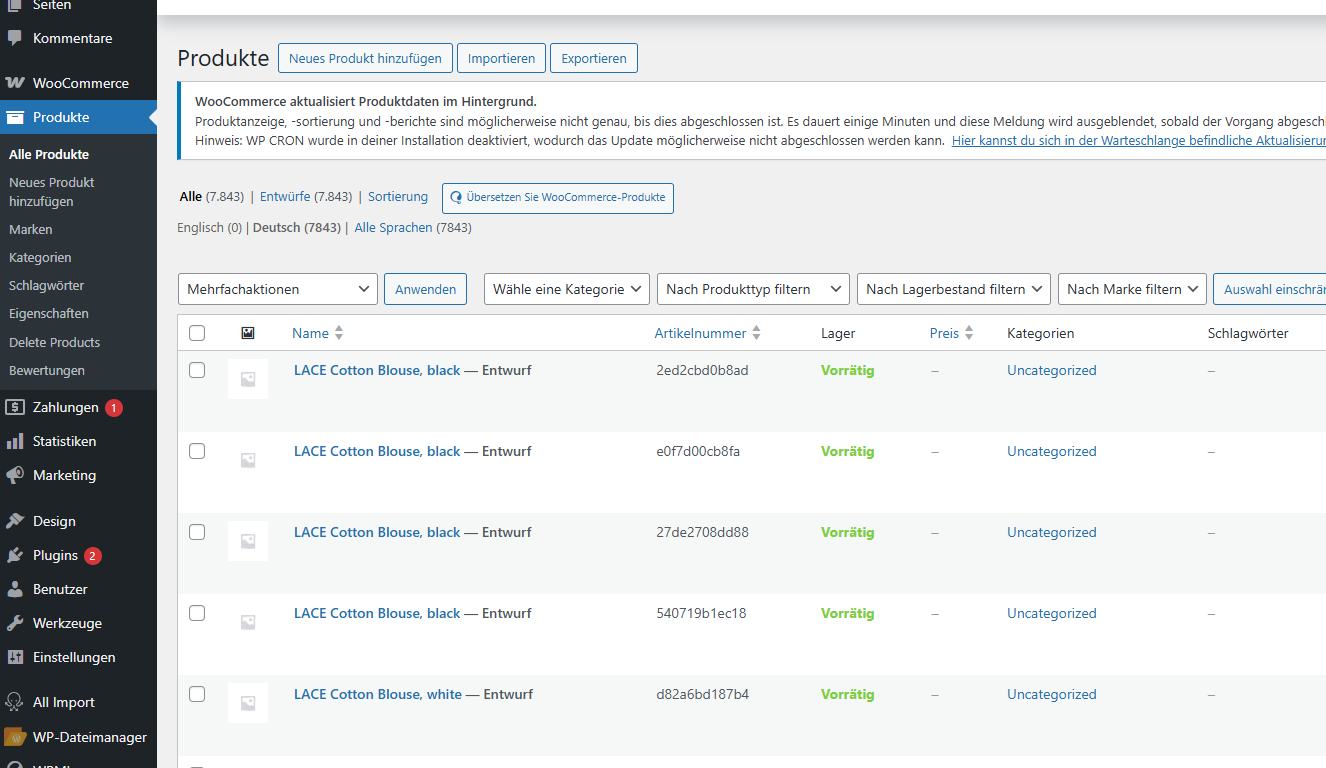1326x768 pixels.
Task: Click the Kommentare speech bubble icon
Action: pos(14,38)
